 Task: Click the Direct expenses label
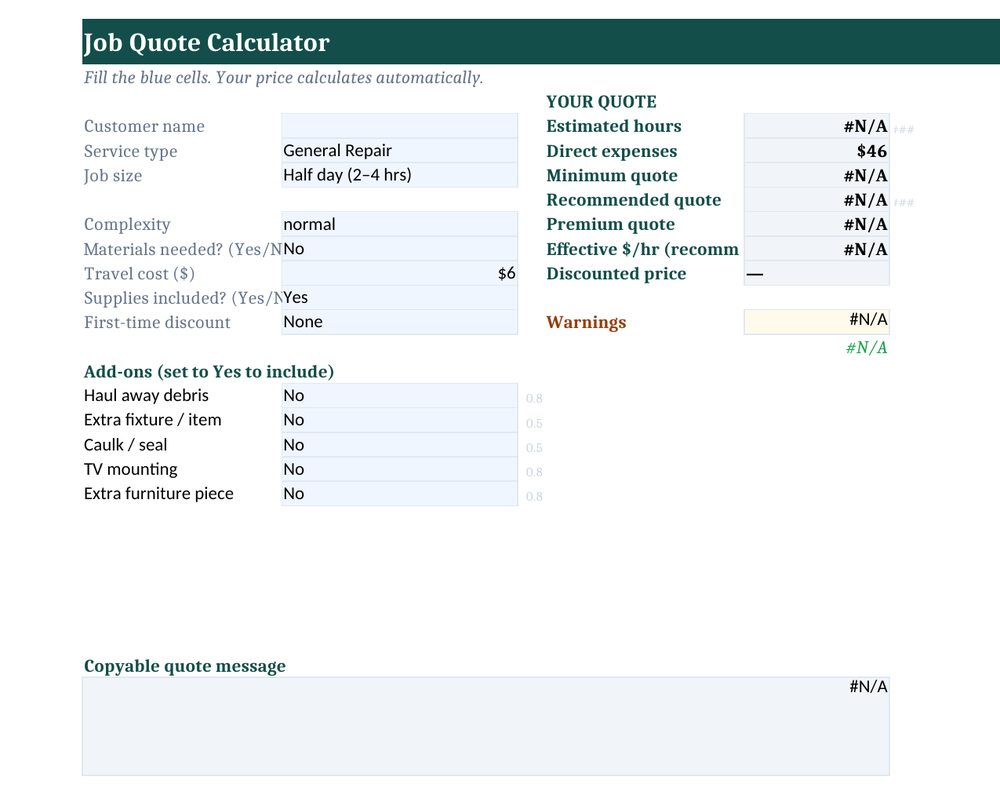tap(612, 151)
